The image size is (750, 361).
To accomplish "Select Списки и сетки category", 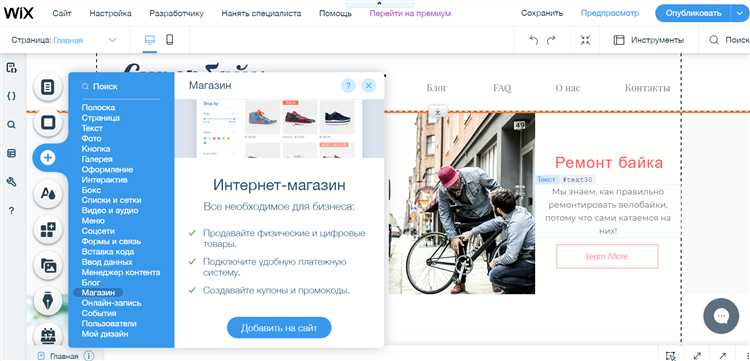I will coord(111,200).
